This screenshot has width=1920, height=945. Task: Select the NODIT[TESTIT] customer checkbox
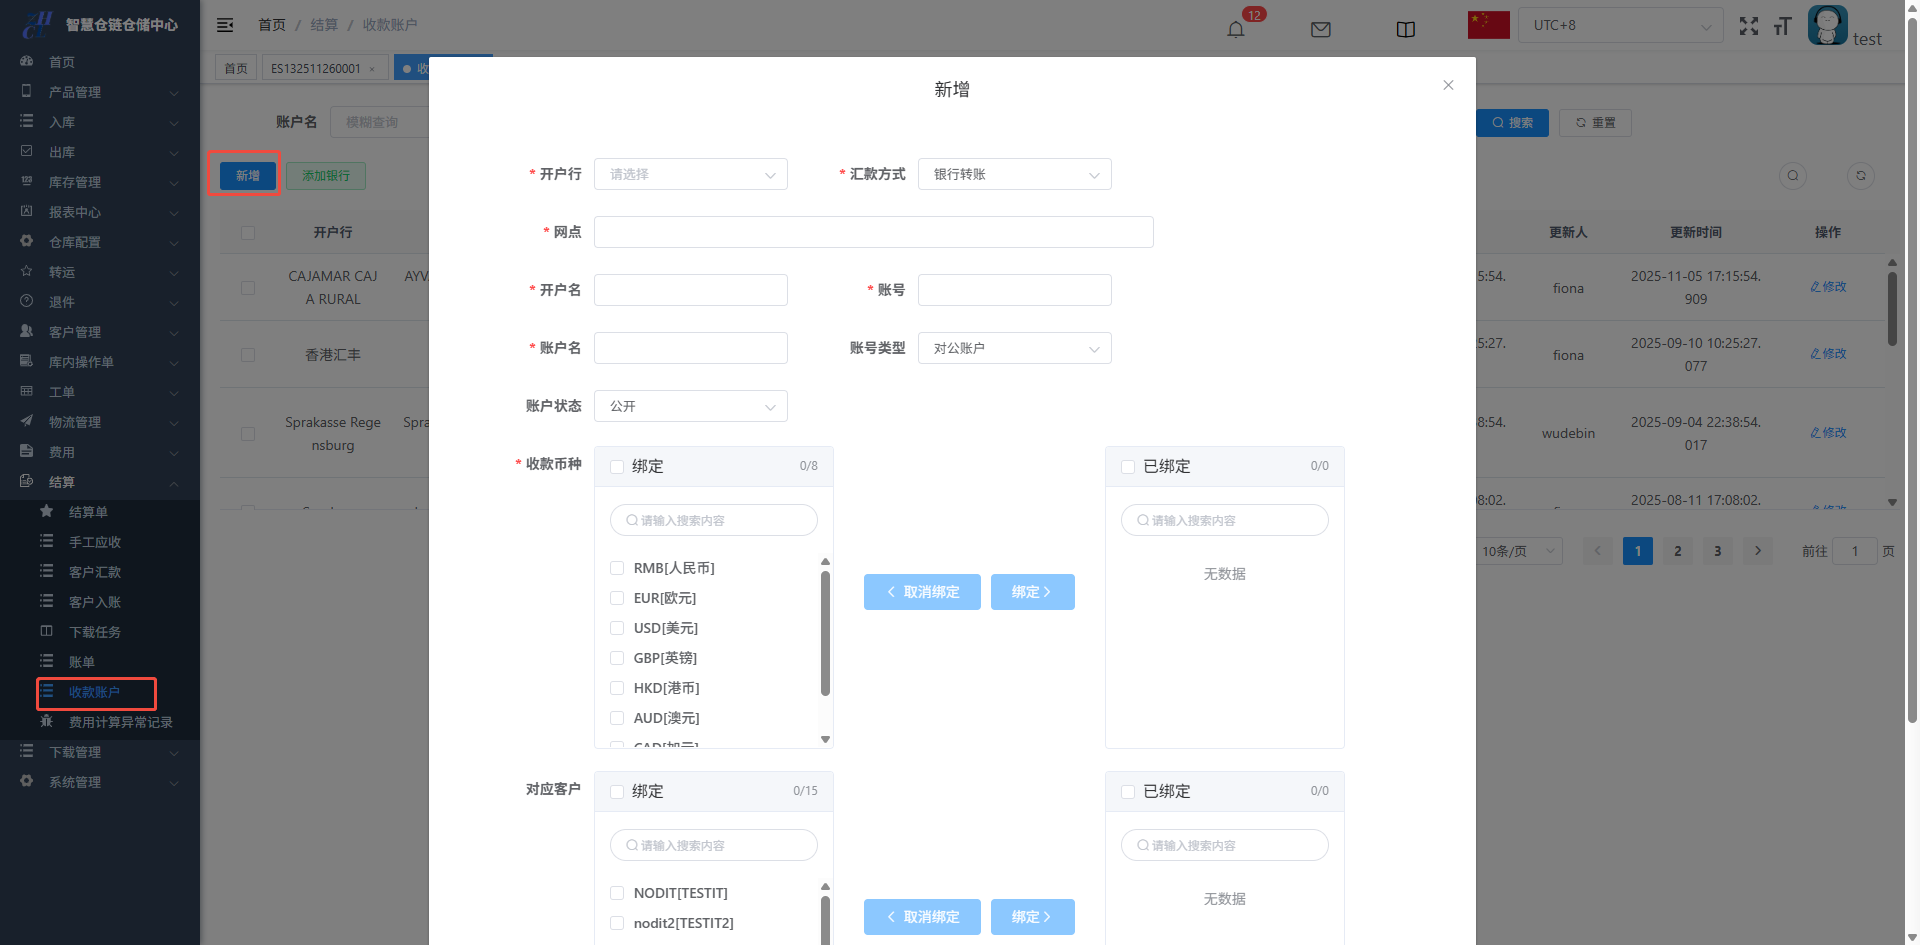click(x=617, y=893)
